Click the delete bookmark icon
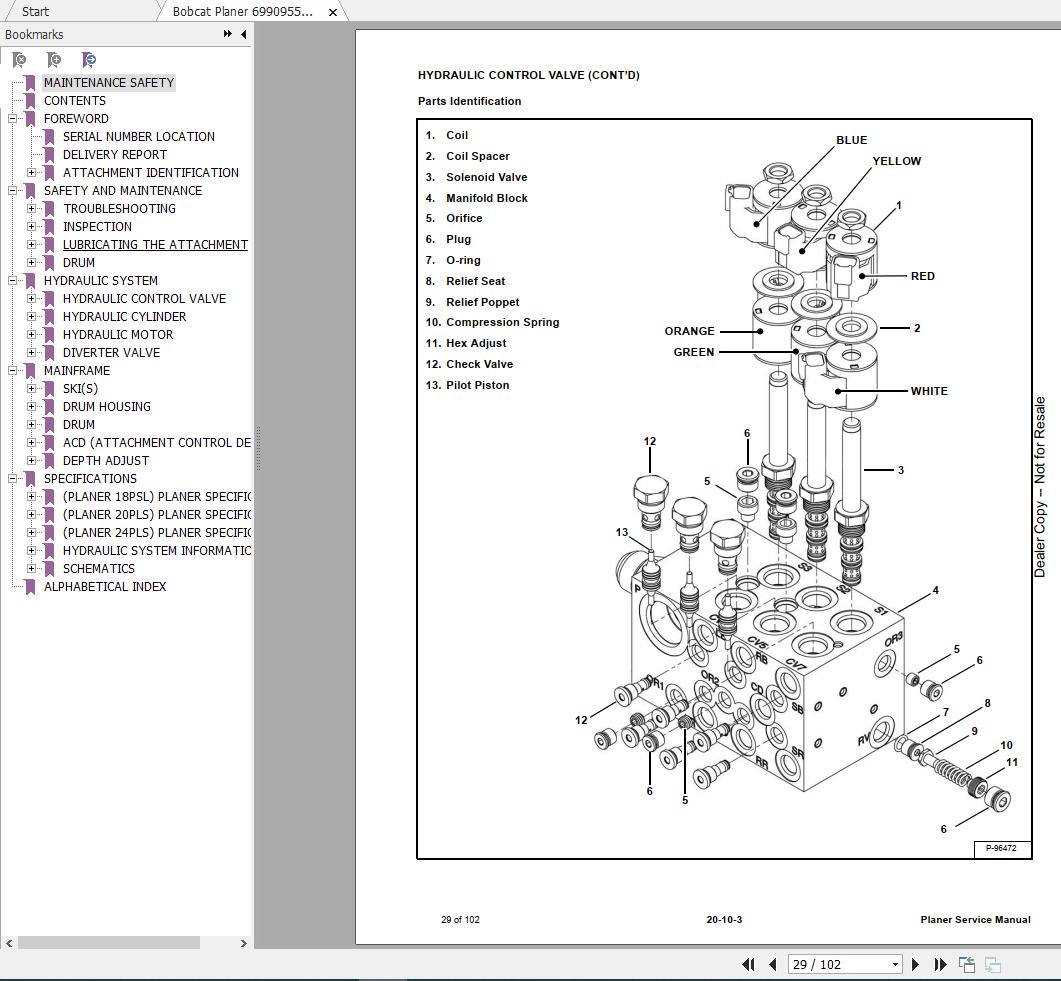 point(18,60)
